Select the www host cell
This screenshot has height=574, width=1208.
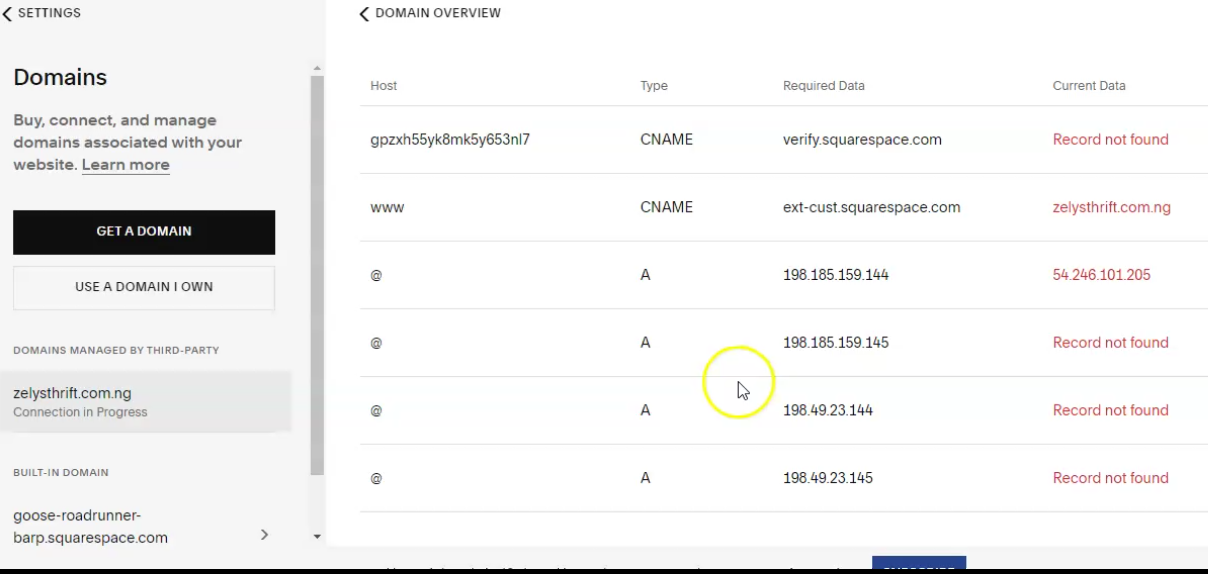pos(387,208)
